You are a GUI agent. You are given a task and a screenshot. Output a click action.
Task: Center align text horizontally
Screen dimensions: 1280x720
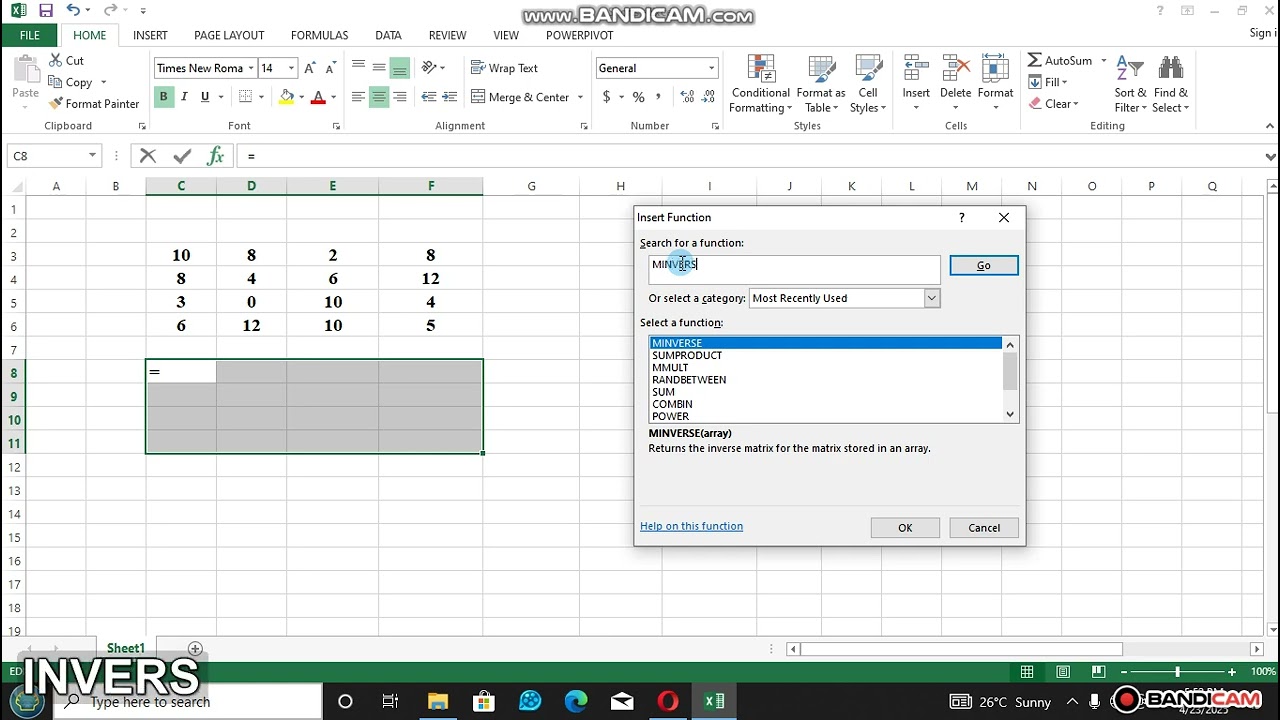coord(379,97)
